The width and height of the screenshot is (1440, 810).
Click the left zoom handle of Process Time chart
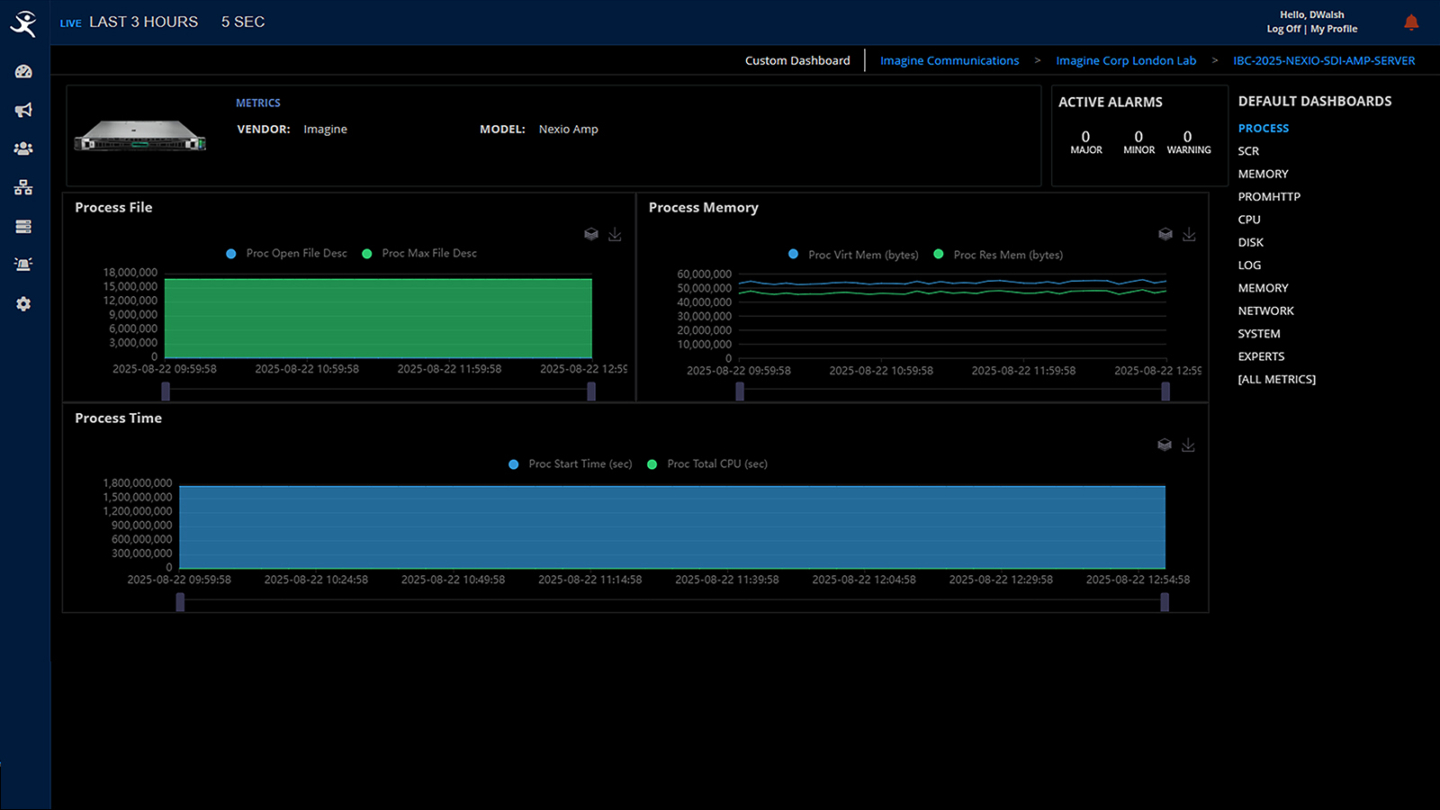pyautogui.click(x=180, y=602)
